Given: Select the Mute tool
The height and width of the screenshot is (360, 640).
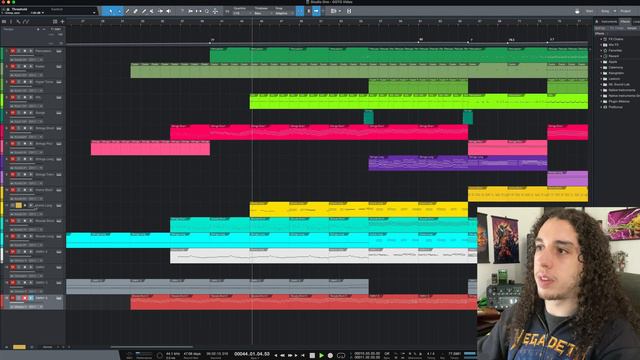Looking at the screenshot, I should point(152,11).
